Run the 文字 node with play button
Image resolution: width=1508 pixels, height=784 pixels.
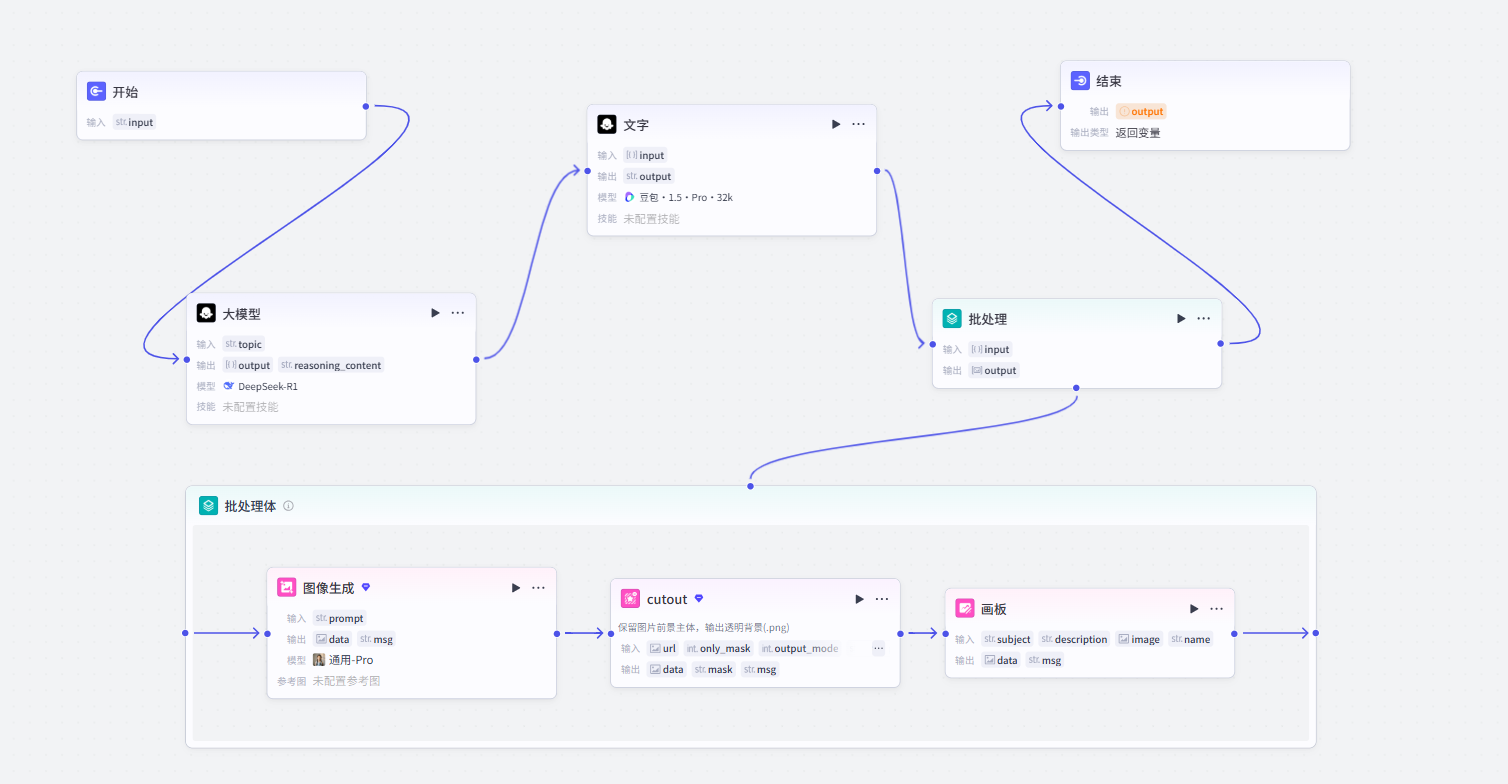coord(836,124)
